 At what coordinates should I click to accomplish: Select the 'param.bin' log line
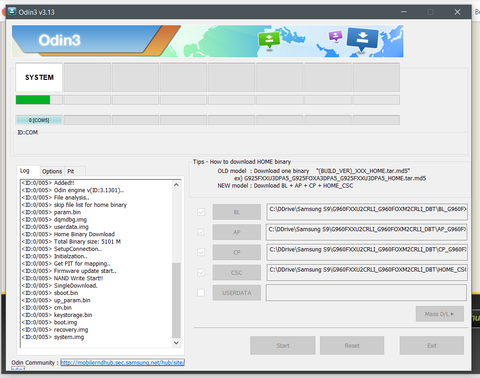pos(51,212)
